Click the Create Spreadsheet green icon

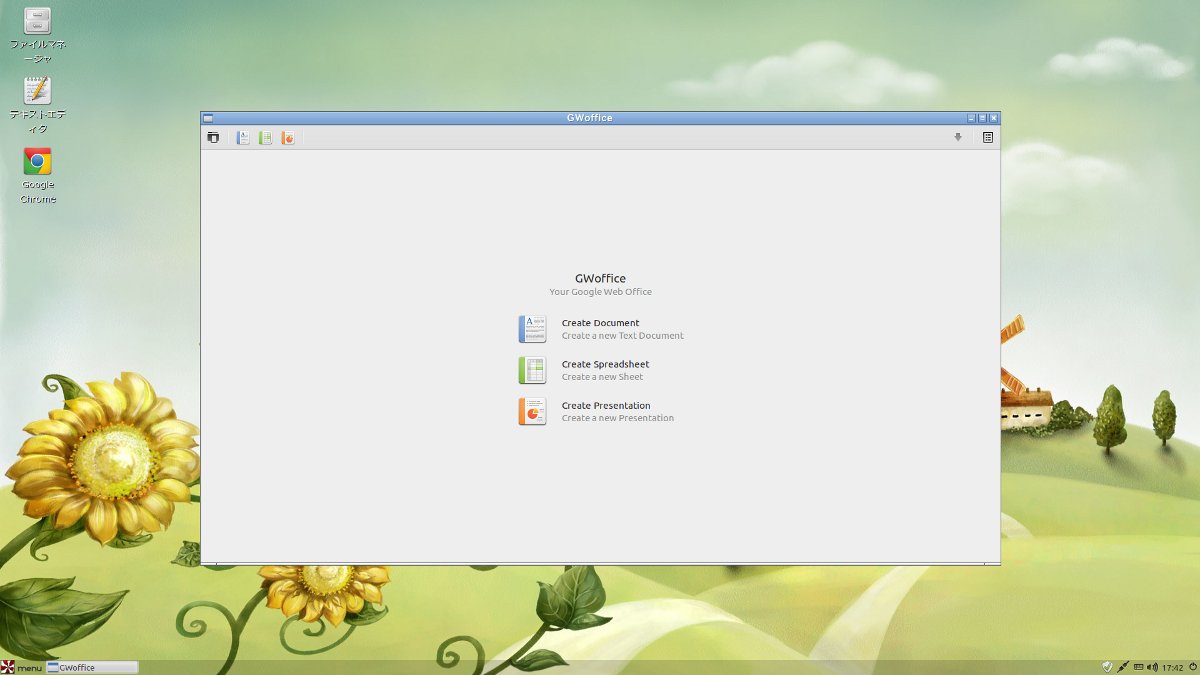[532, 370]
